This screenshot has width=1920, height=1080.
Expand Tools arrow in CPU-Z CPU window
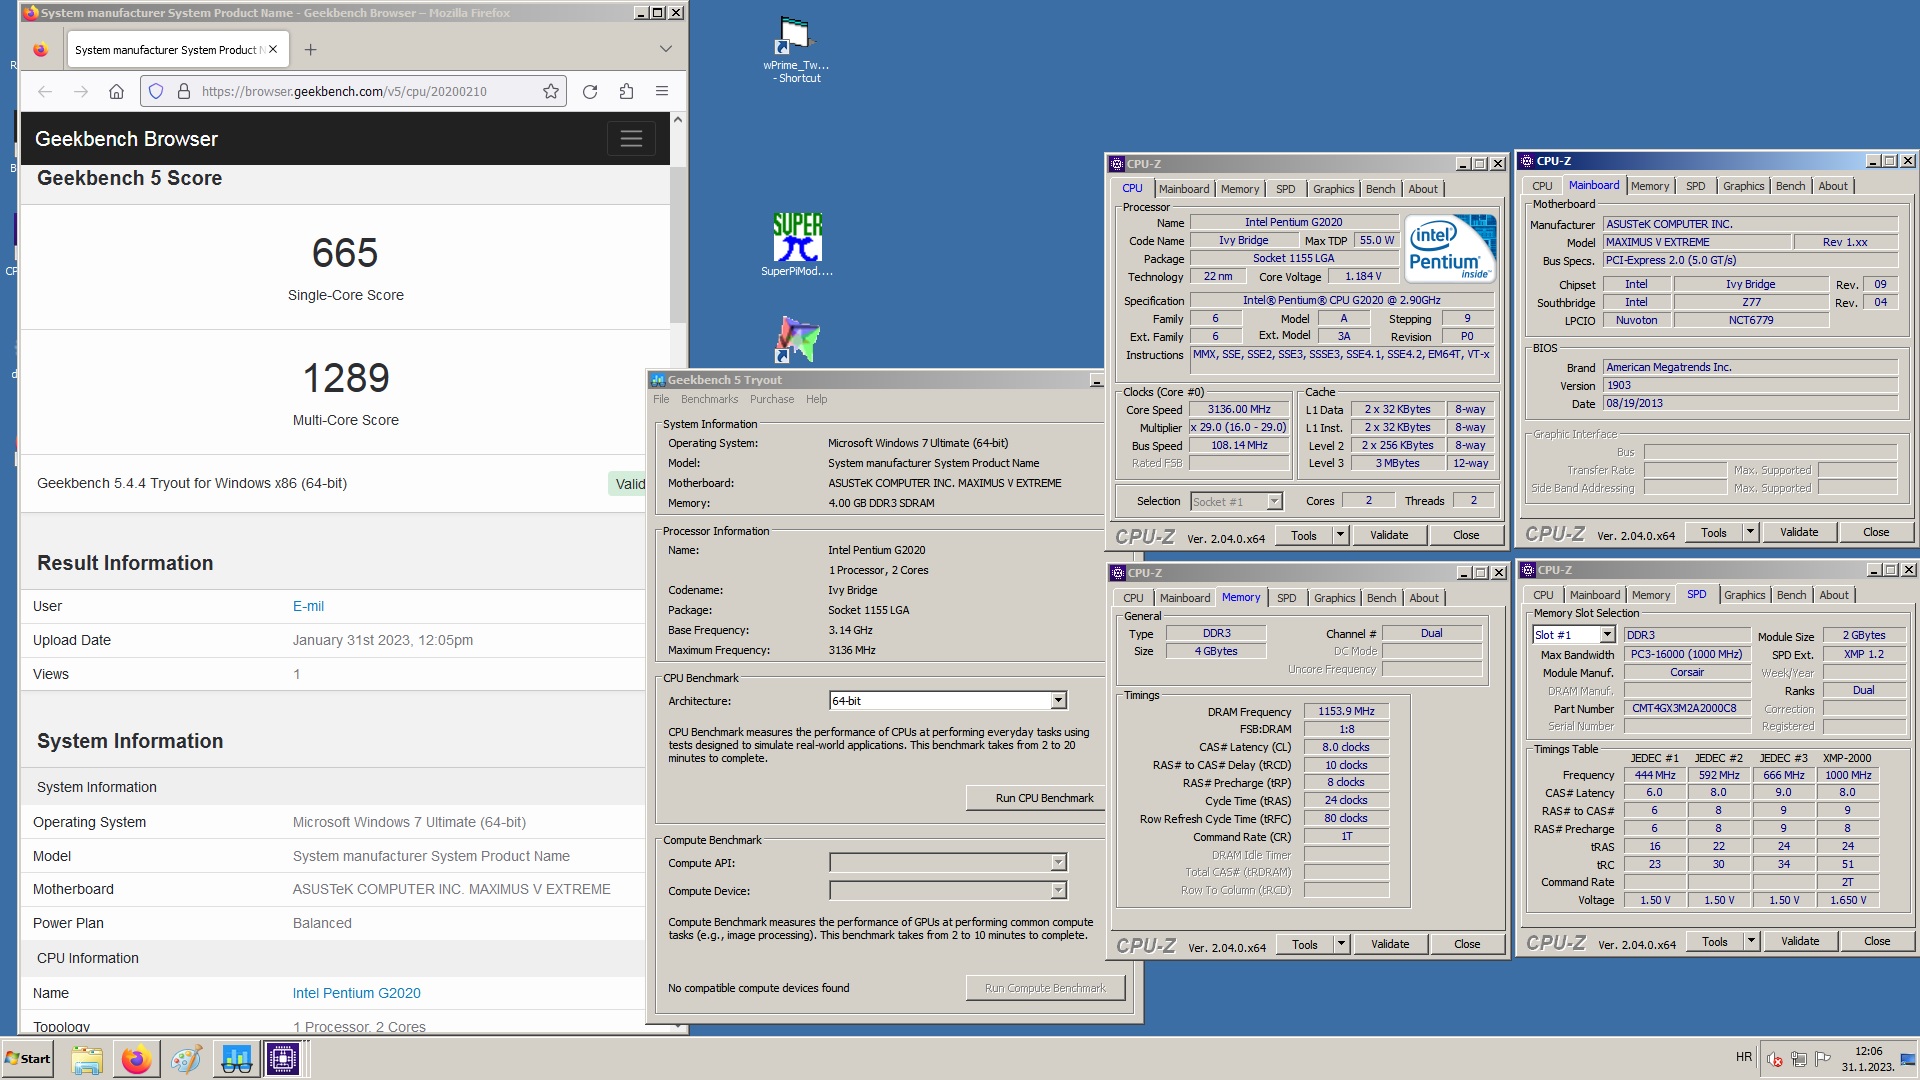point(1340,535)
